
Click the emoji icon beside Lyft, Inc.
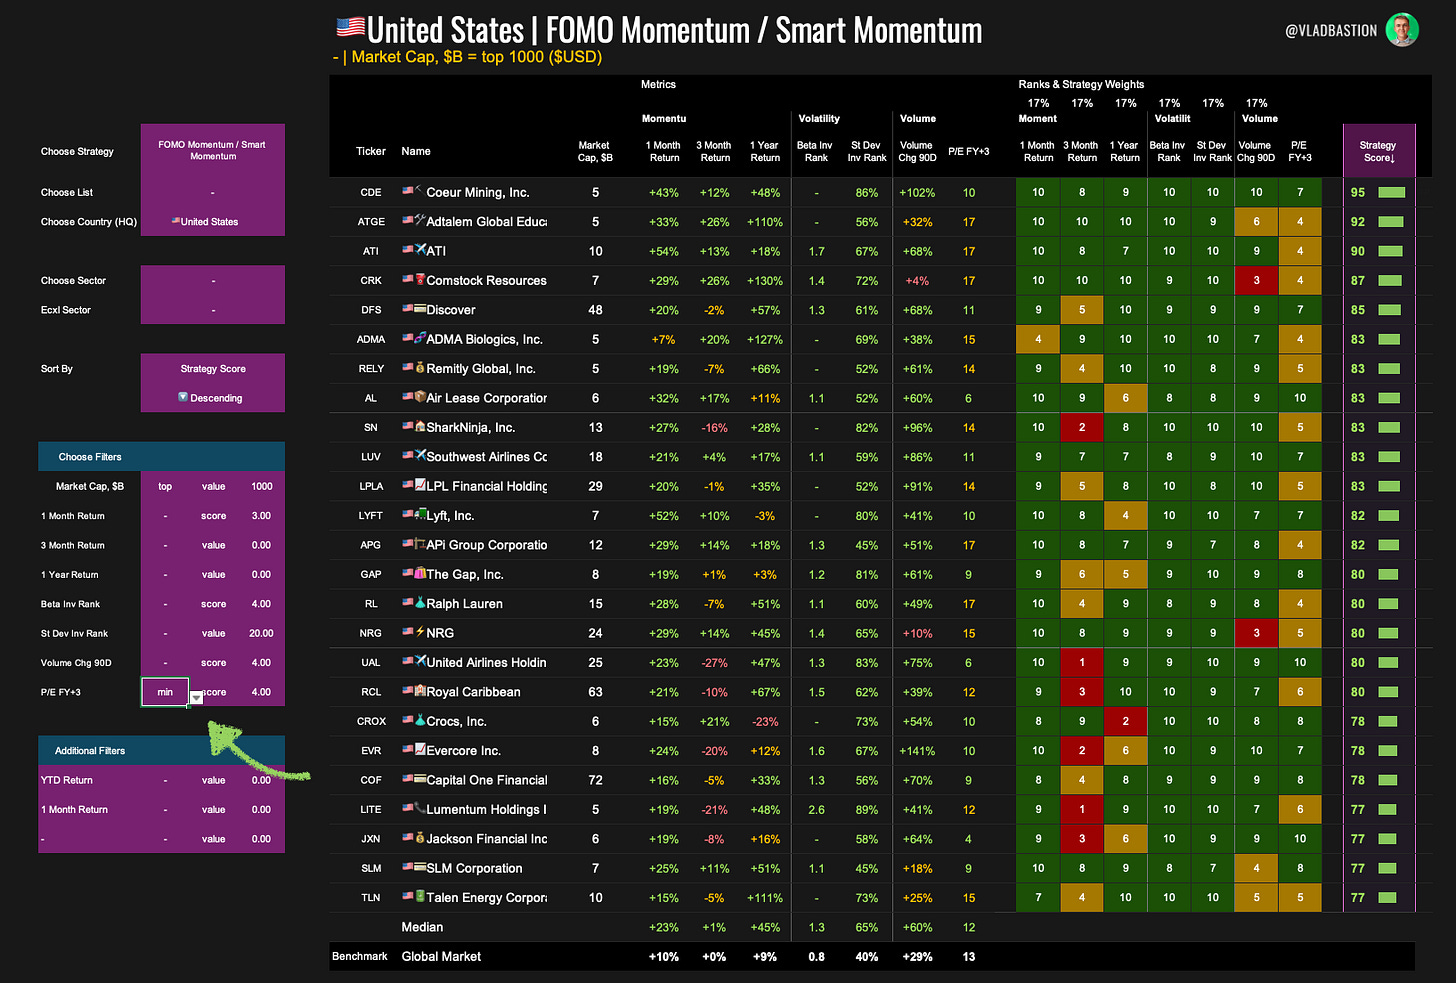coord(420,515)
